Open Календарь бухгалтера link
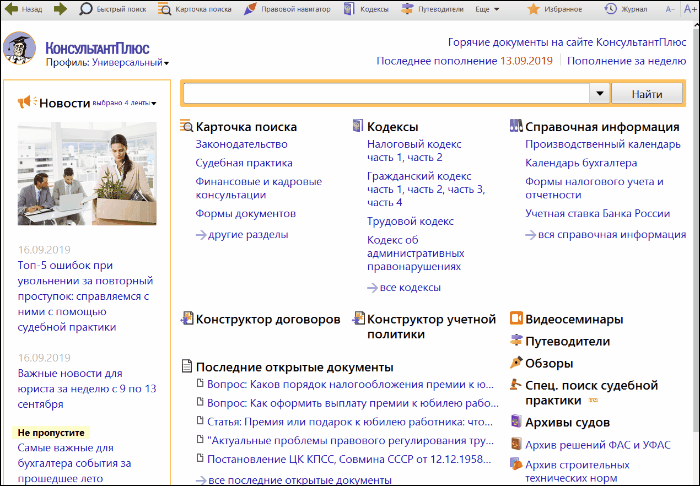The image size is (700, 486). 581,163
